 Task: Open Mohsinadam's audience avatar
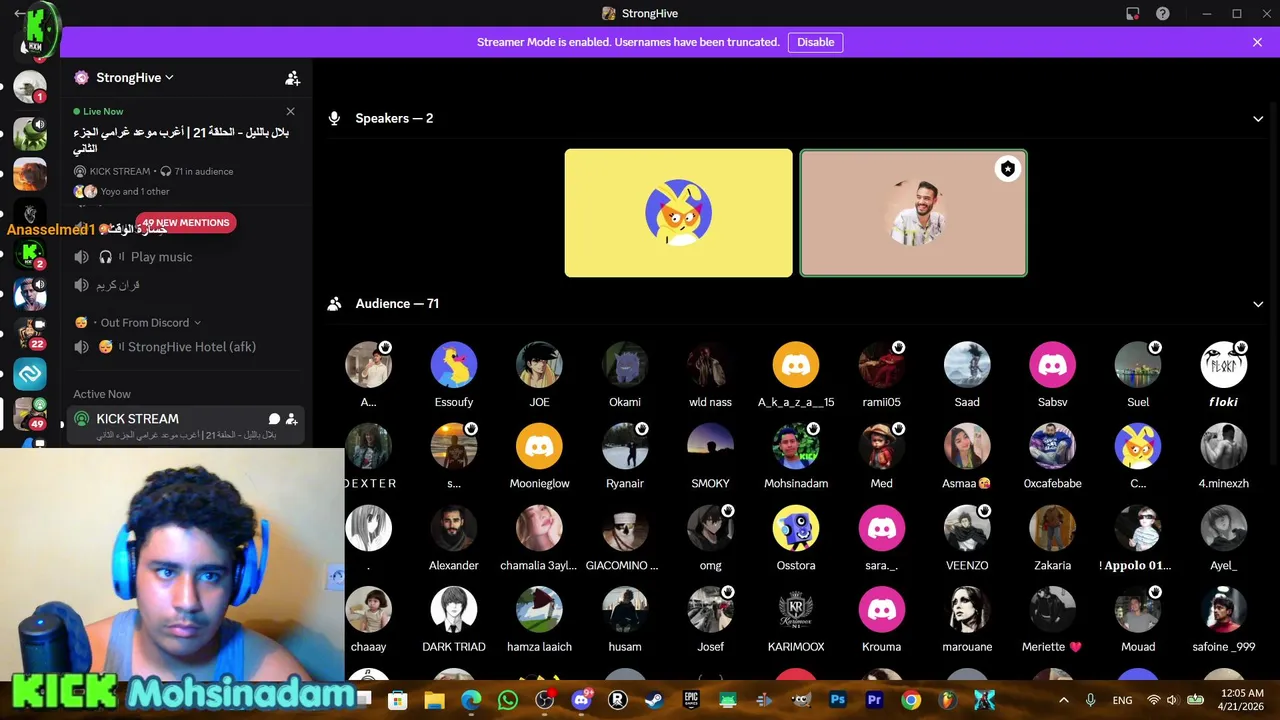(x=796, y=446)
